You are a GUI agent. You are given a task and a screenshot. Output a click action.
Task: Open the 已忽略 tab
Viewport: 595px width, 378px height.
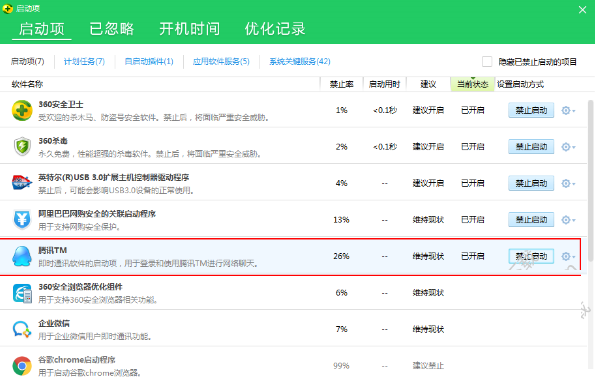(112, 29)
